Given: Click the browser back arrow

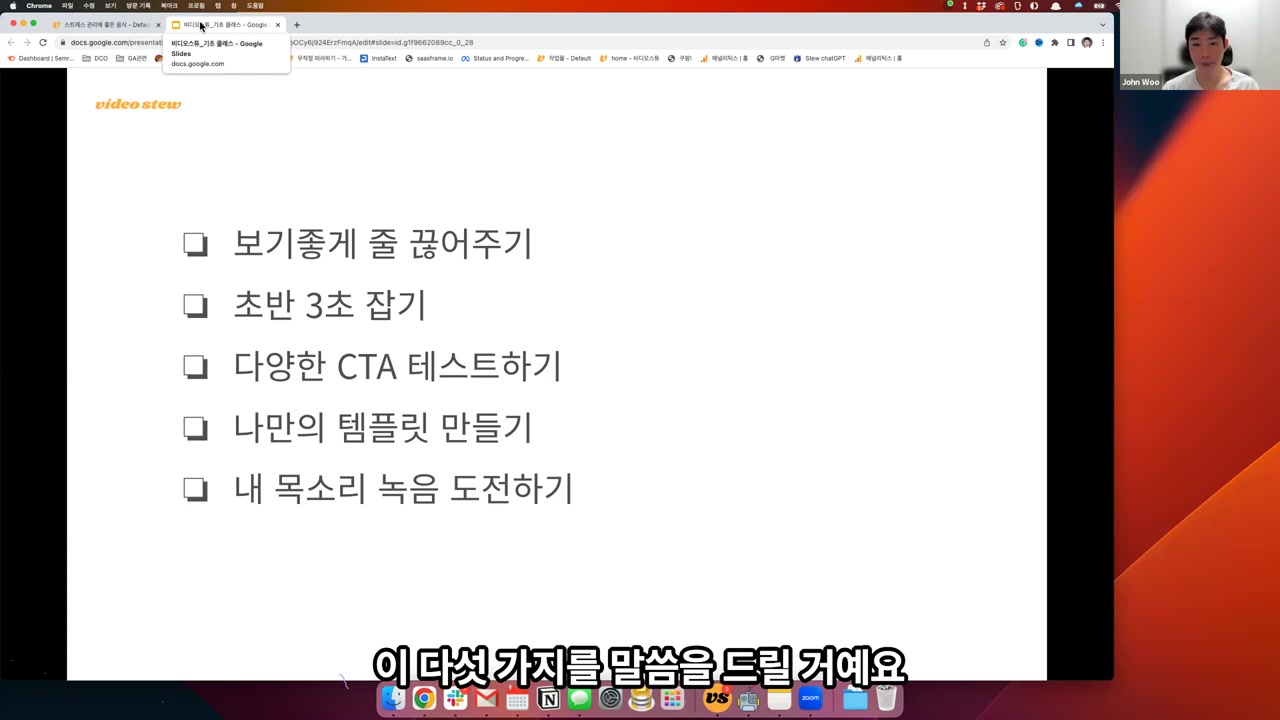Looking at the screenshot, I should [11, 43].
